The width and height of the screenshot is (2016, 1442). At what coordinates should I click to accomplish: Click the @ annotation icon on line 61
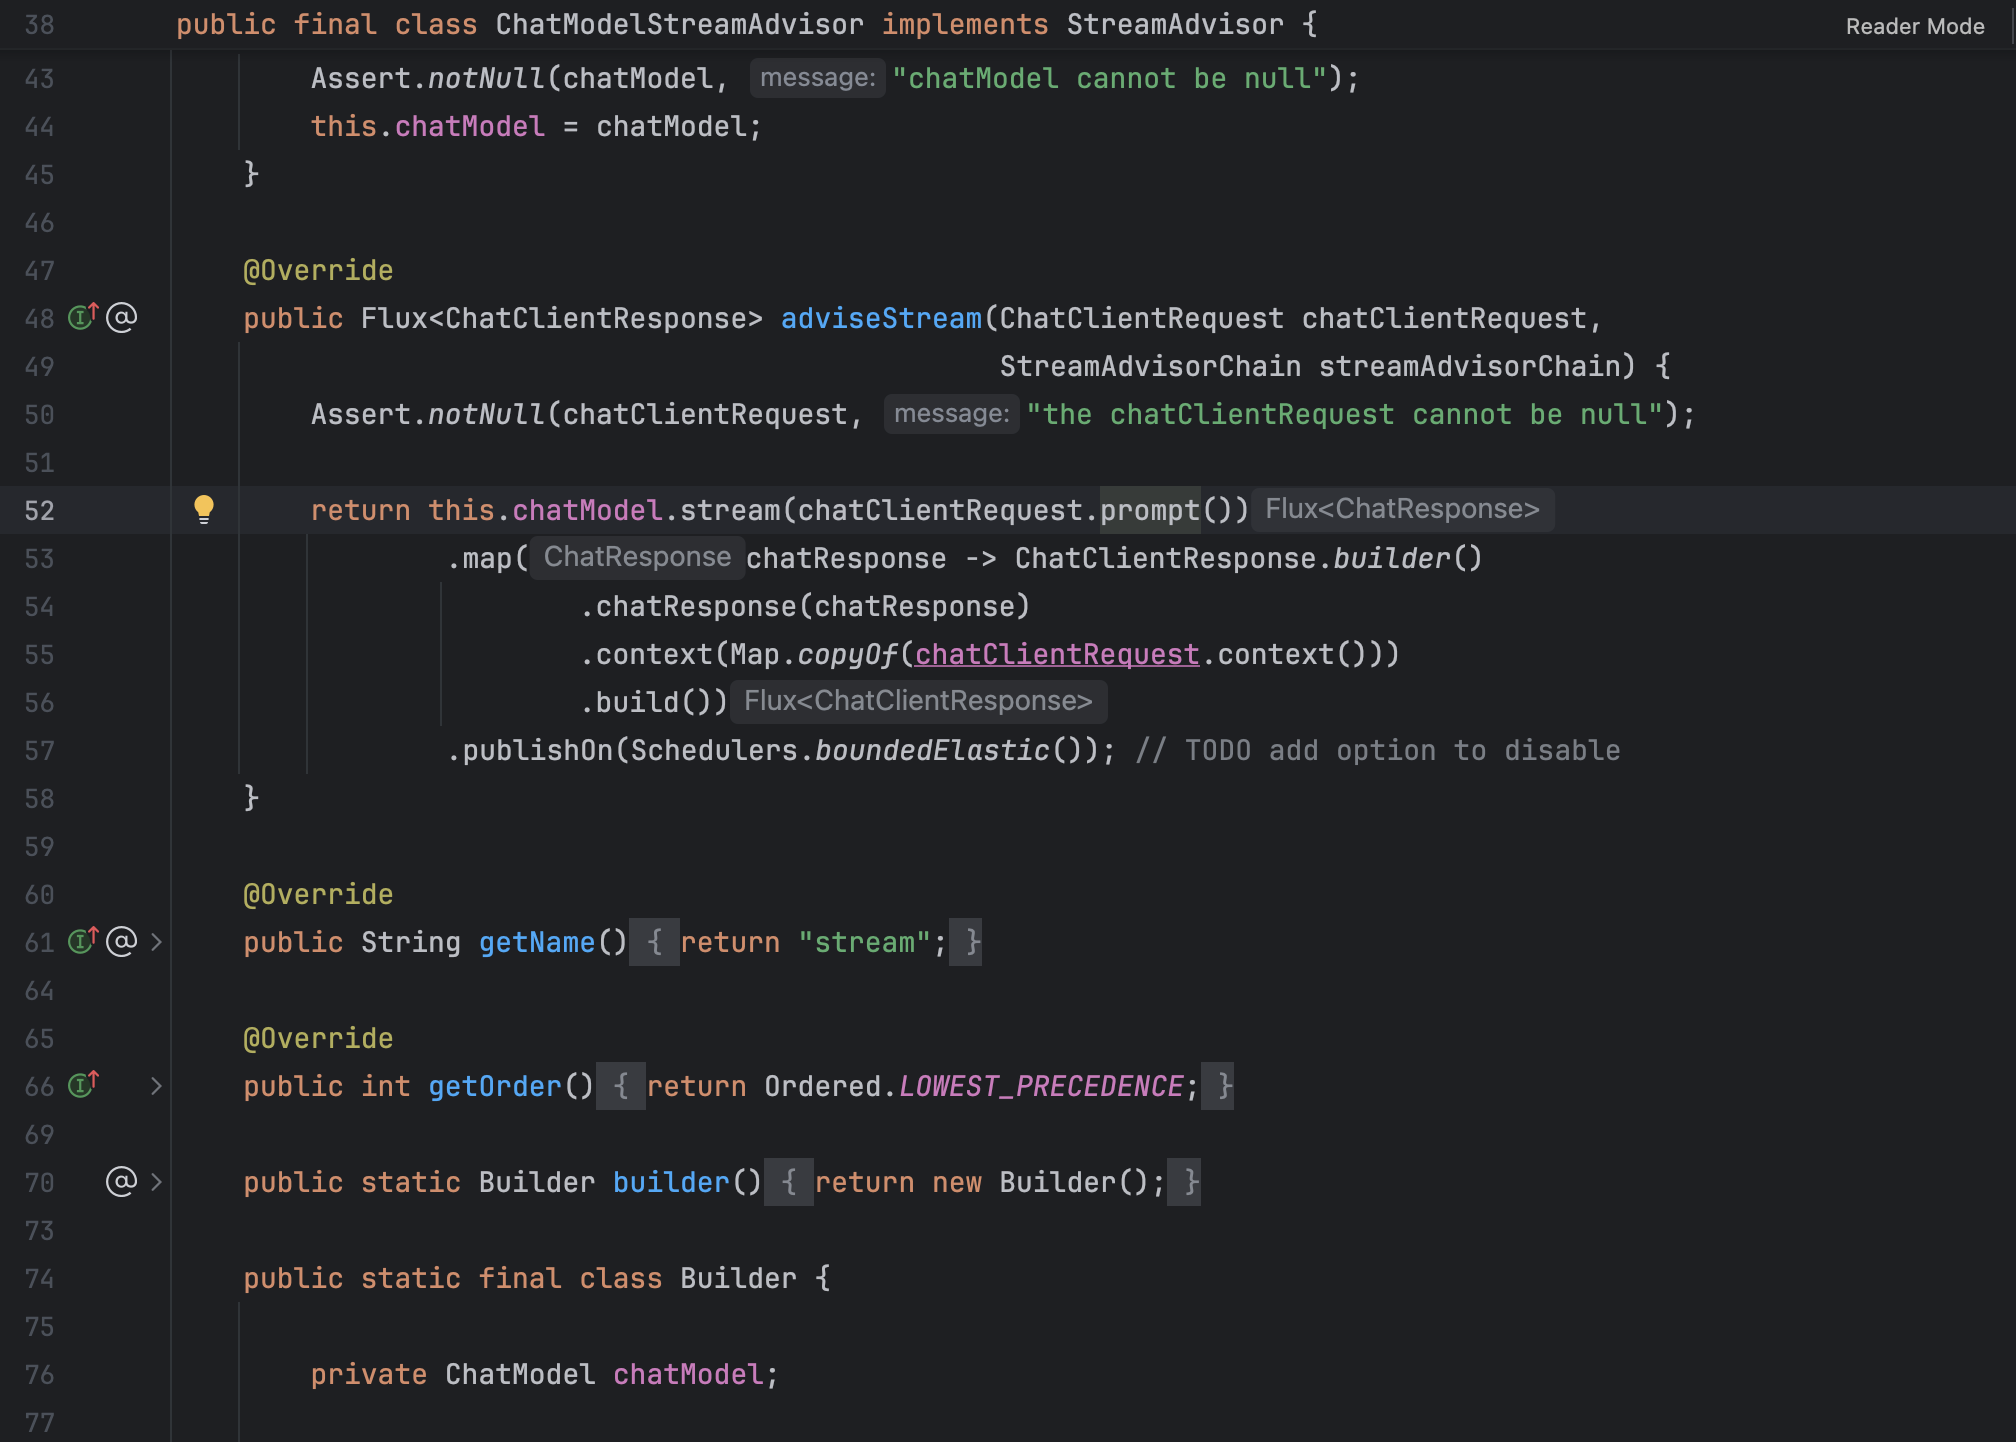pyautogui.click(x=121, y=942)
